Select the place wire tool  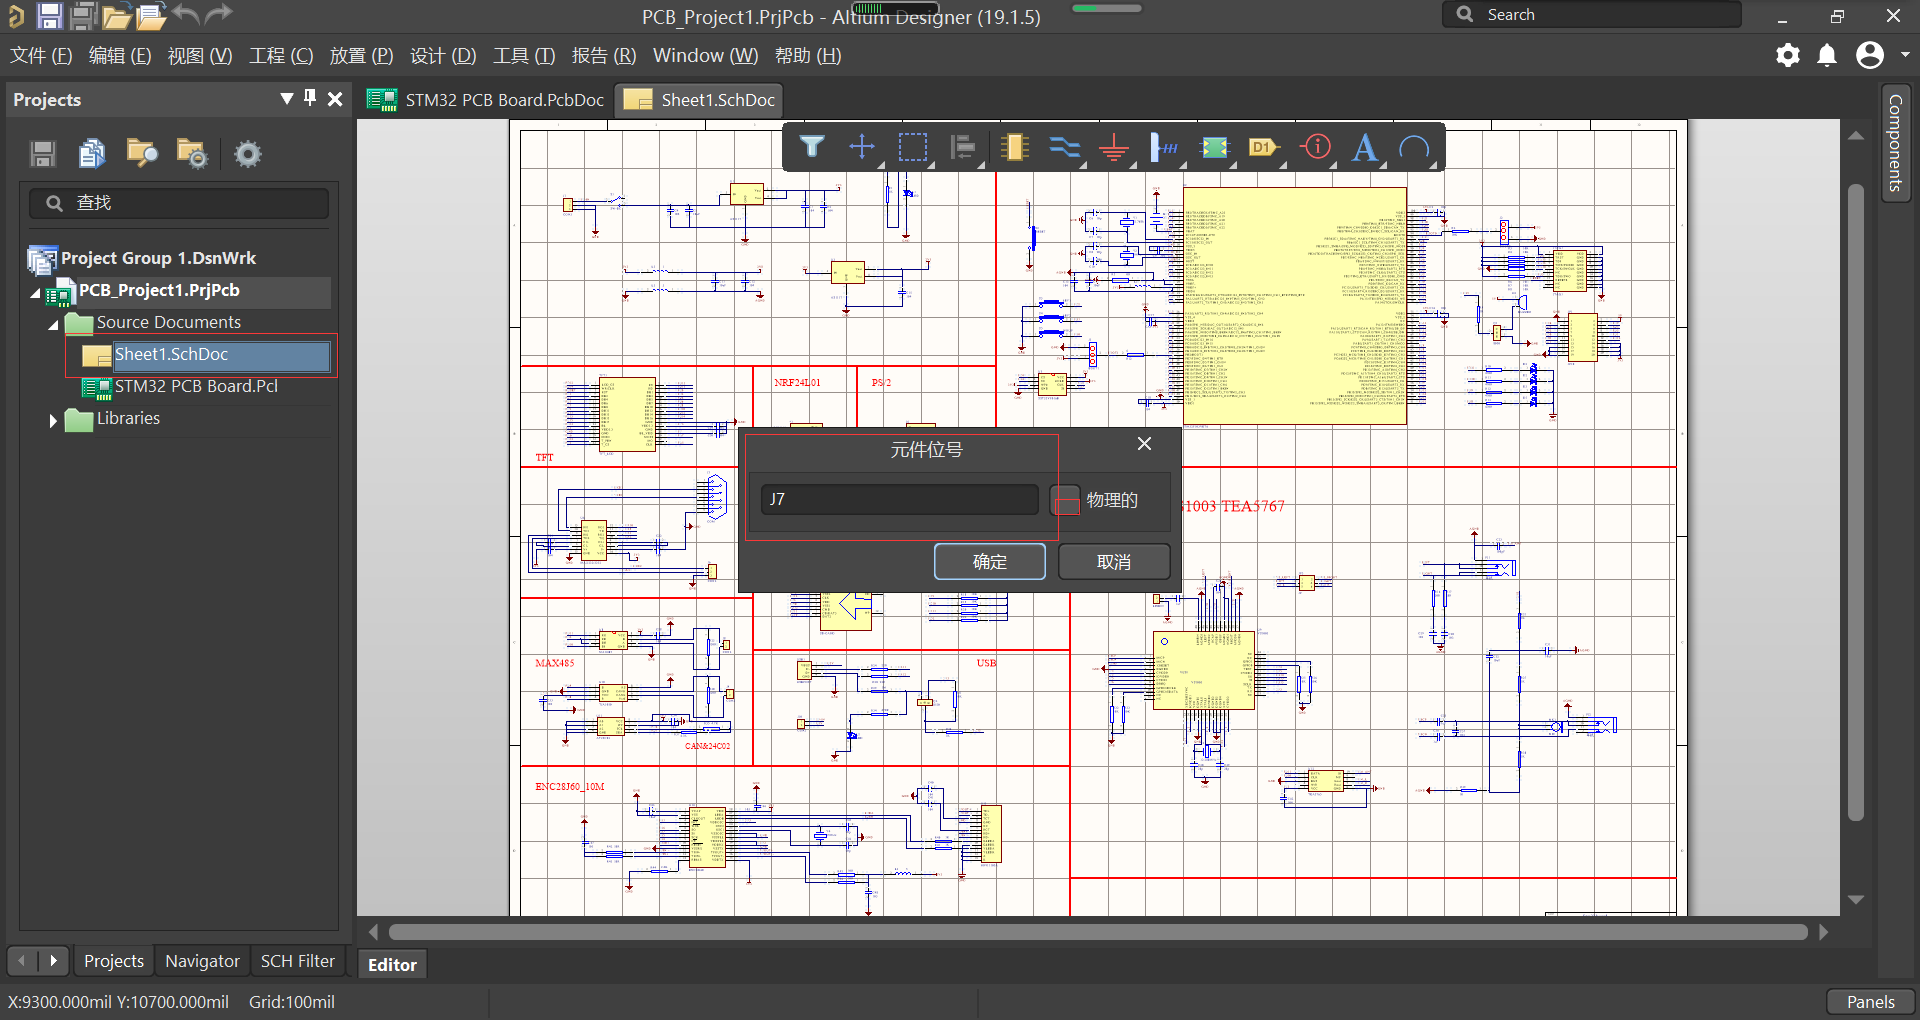click(1064, 147)
